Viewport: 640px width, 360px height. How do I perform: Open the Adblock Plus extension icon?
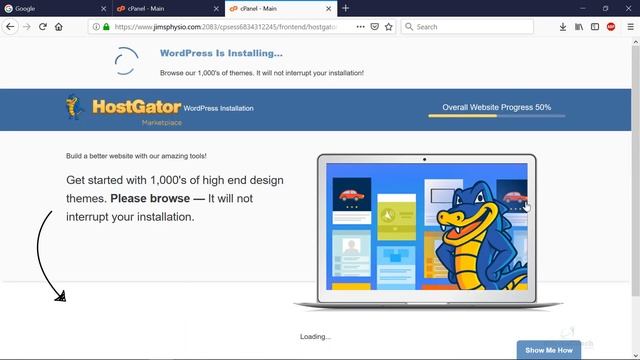(x=611, y=27)
